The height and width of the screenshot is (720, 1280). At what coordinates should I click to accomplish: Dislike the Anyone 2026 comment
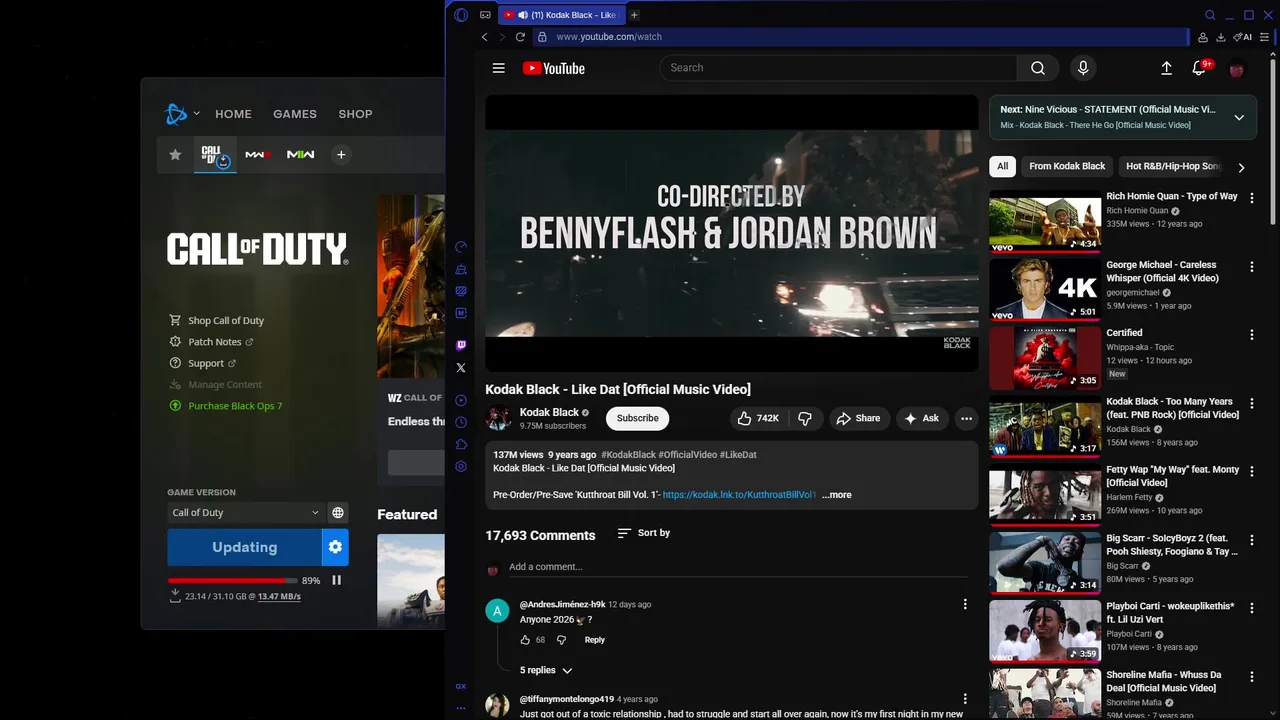click(561, 640)
